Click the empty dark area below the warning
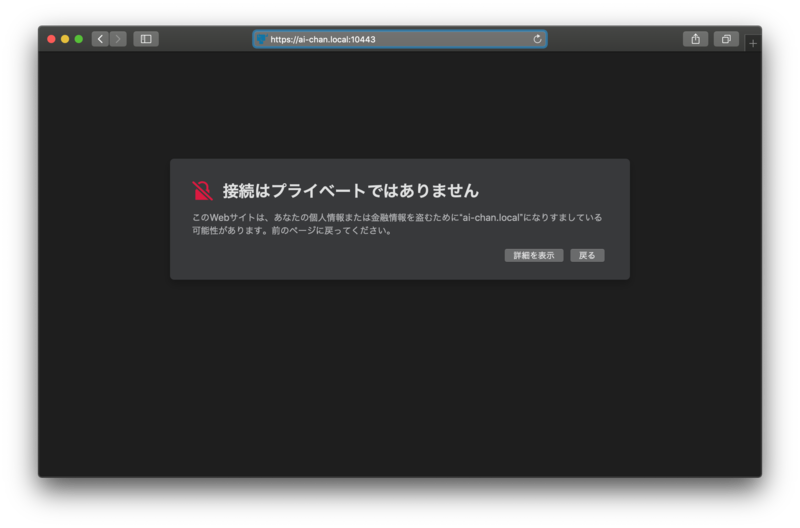This screenshot has width=800, height=528. pyautogui.click(x=400, y=380)
